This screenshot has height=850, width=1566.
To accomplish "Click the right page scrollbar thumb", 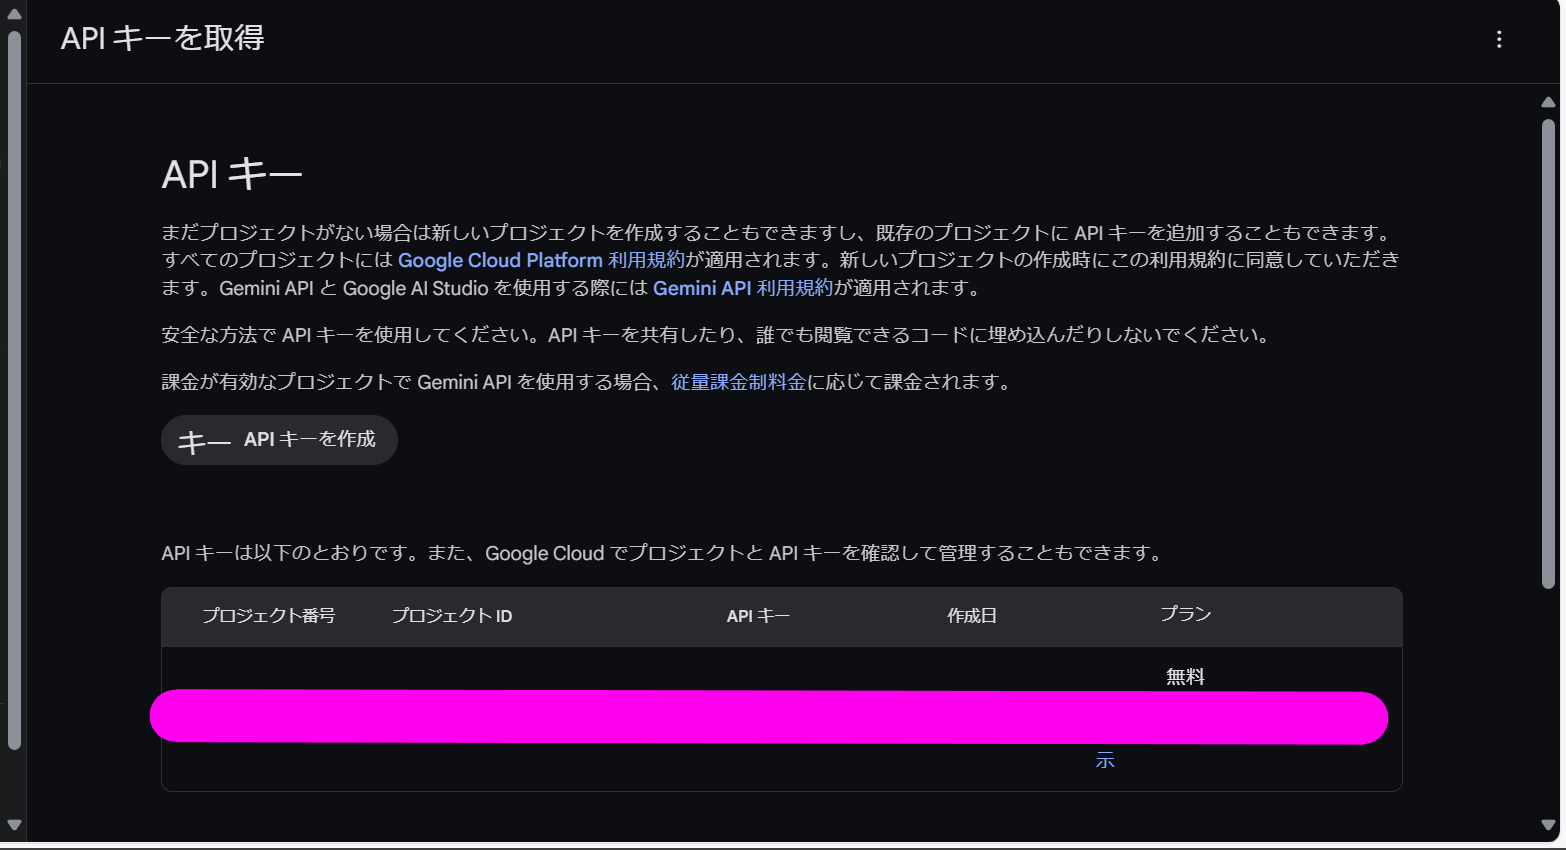I will [x=1548, y=350].
